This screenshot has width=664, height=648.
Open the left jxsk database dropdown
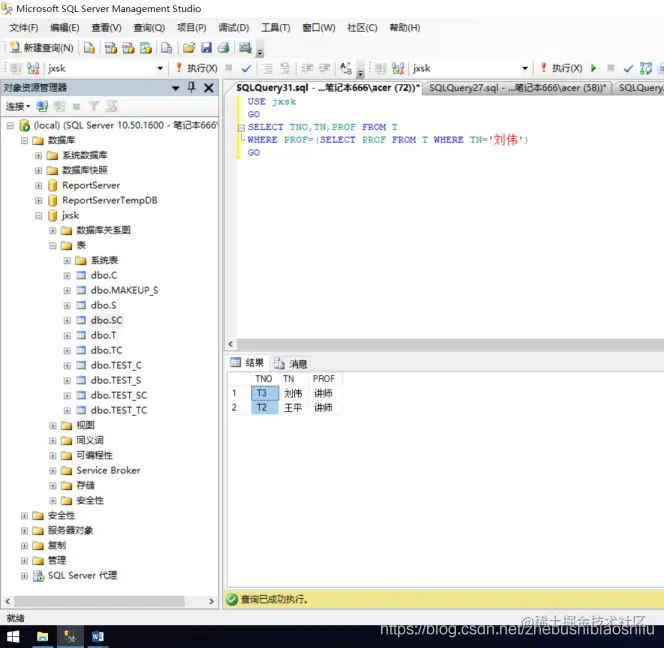[160, 68]
